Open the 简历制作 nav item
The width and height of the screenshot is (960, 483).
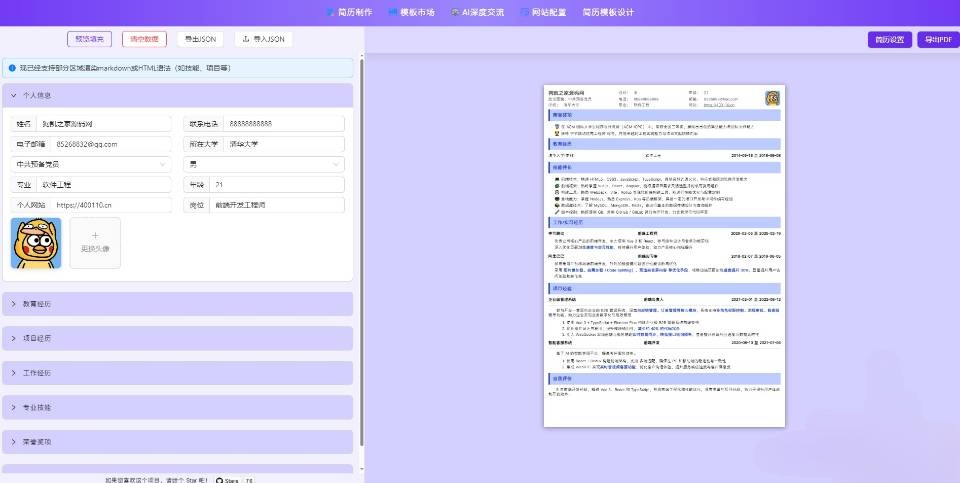pos(349,12)
